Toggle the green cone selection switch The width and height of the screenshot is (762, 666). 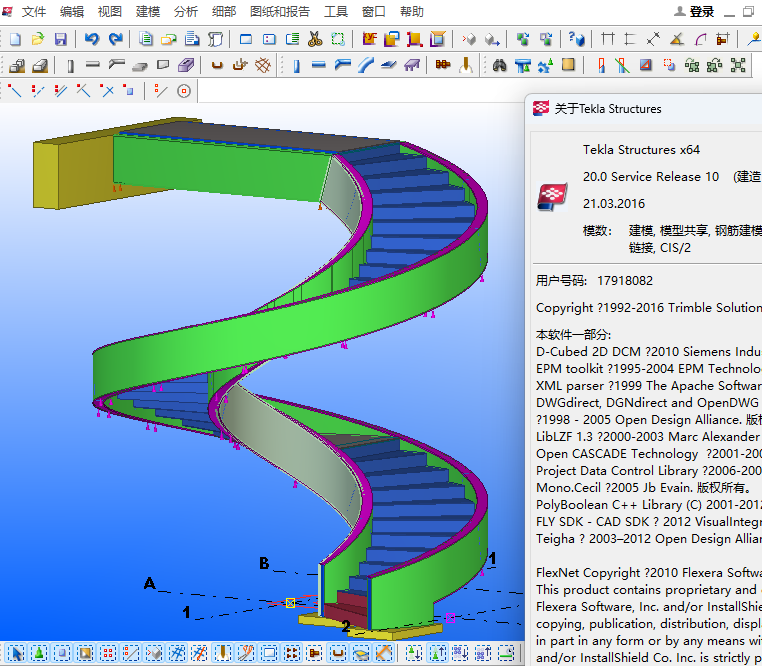pos(39,653)
